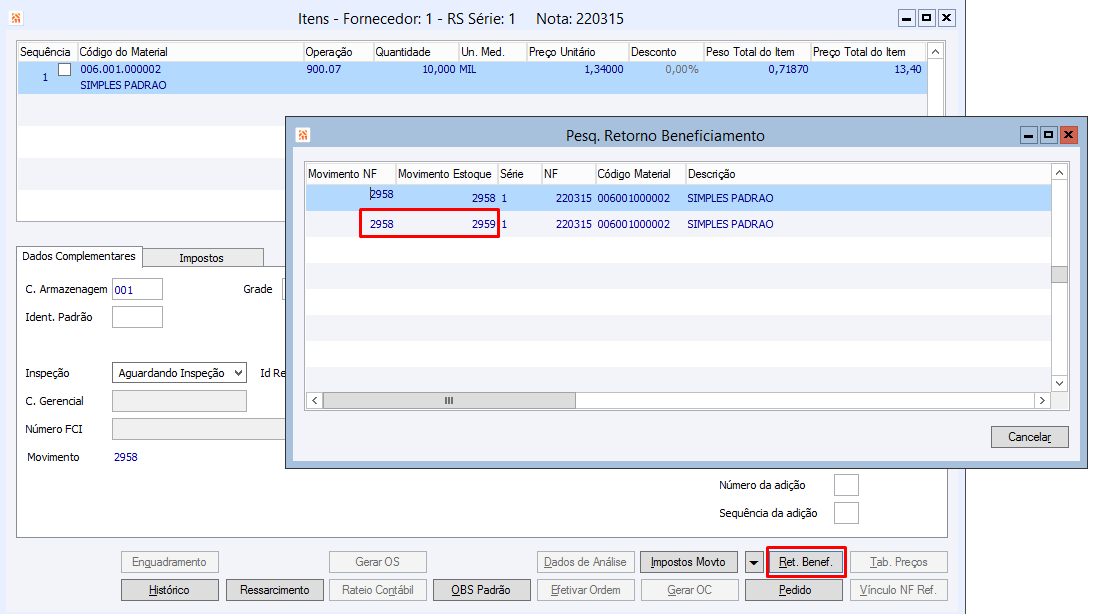Minimize the Pesq. Retorno Beneficiamento dialog
Screen dimensions: 1096x614
point(1028,135)
